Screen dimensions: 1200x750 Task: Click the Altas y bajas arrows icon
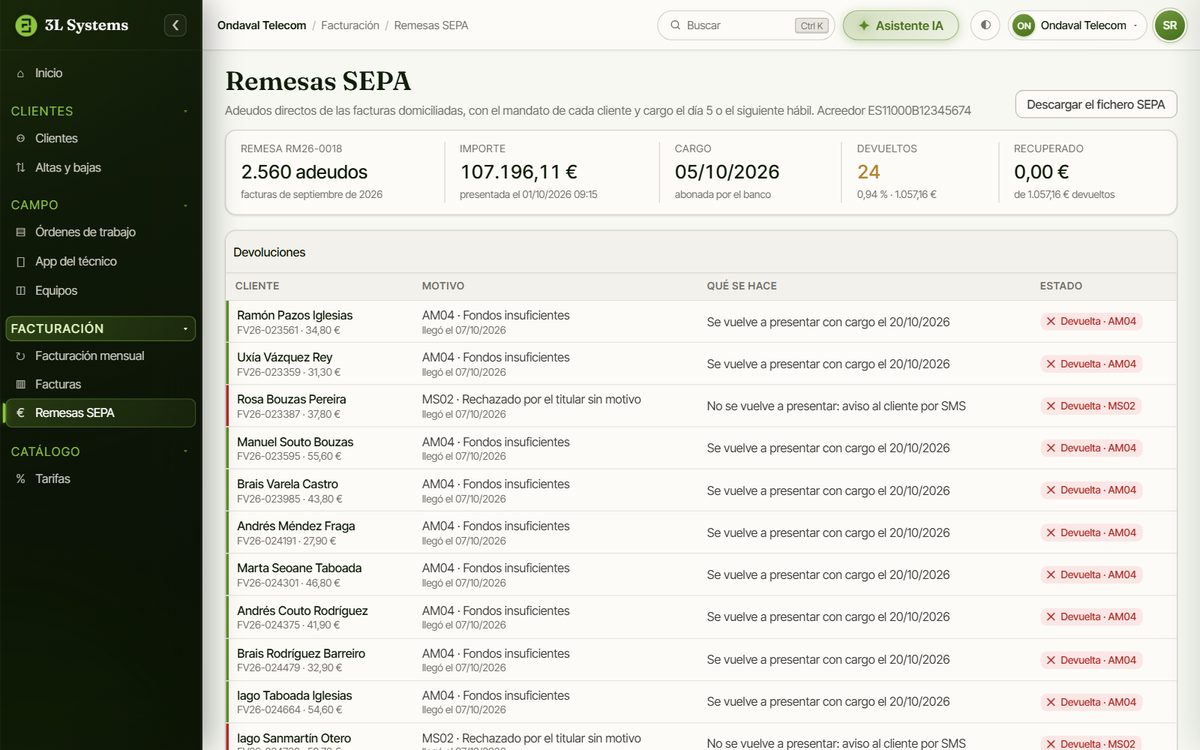point(21,167)
